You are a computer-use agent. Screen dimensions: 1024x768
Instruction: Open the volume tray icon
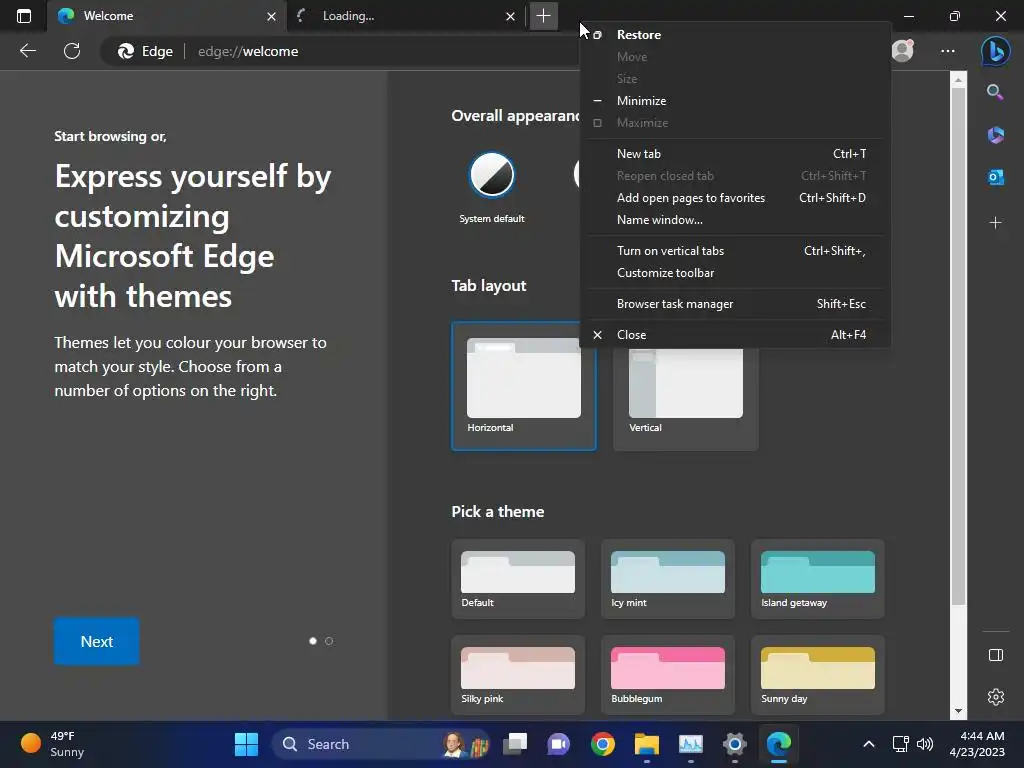pyautogui.click(x=925, y=744)
